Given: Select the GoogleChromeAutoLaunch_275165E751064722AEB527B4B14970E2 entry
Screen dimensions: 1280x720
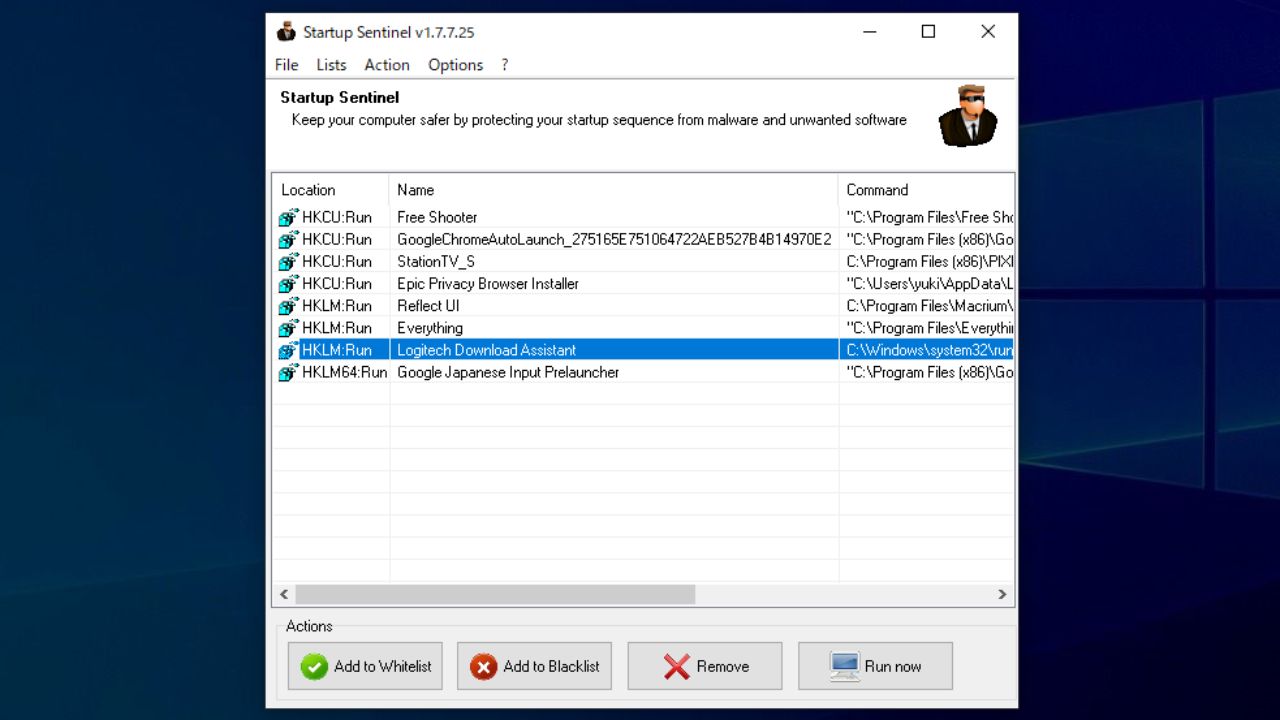Looking at the screenshot, I should point(614,239).
